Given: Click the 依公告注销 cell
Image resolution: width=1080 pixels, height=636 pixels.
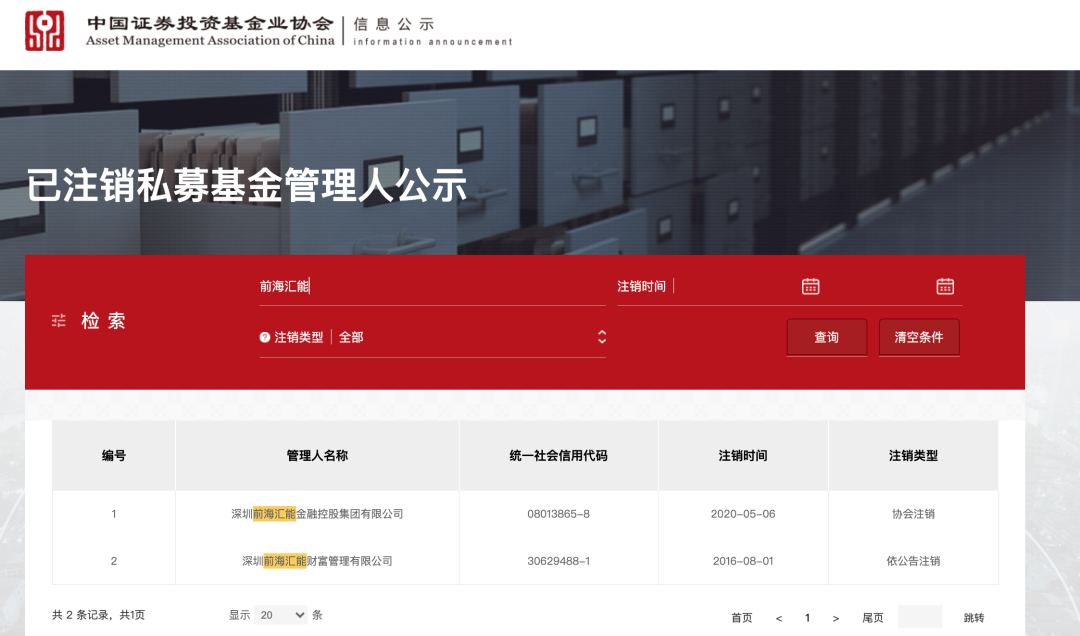Looking at the screenshot, I should [x=913, y=561].
